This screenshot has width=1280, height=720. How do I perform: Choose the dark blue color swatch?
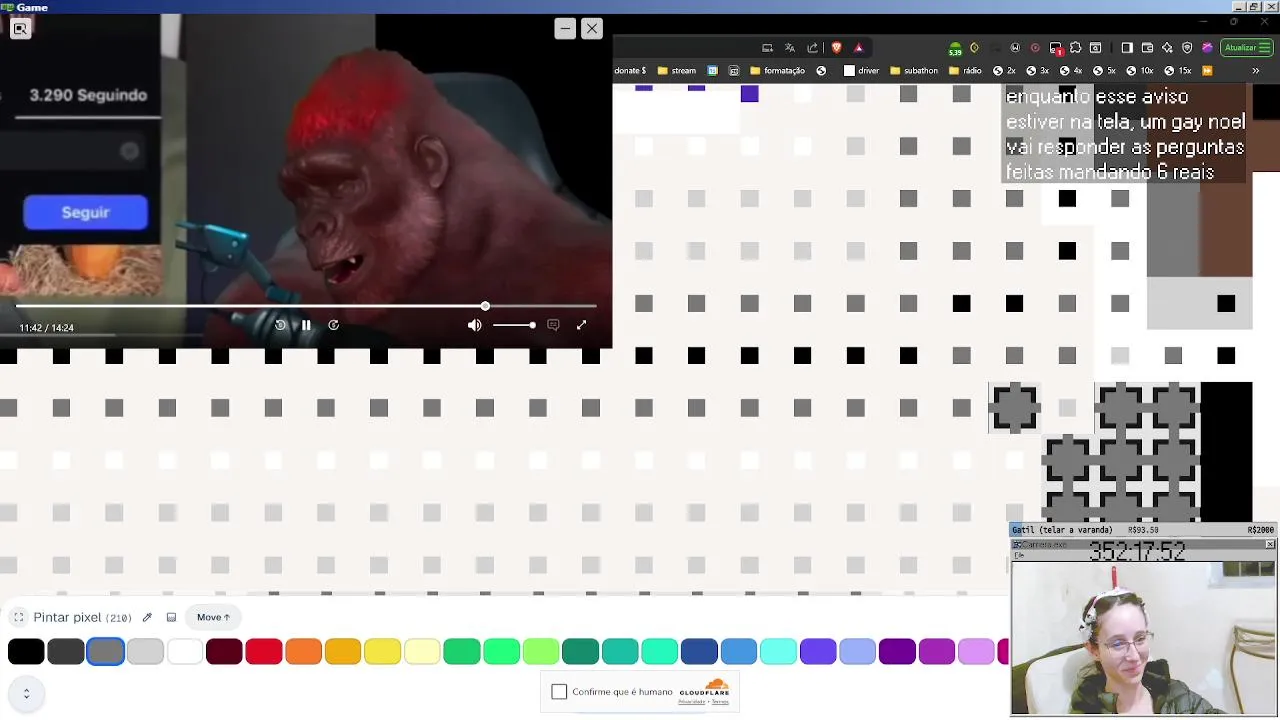tap(699, 652)
